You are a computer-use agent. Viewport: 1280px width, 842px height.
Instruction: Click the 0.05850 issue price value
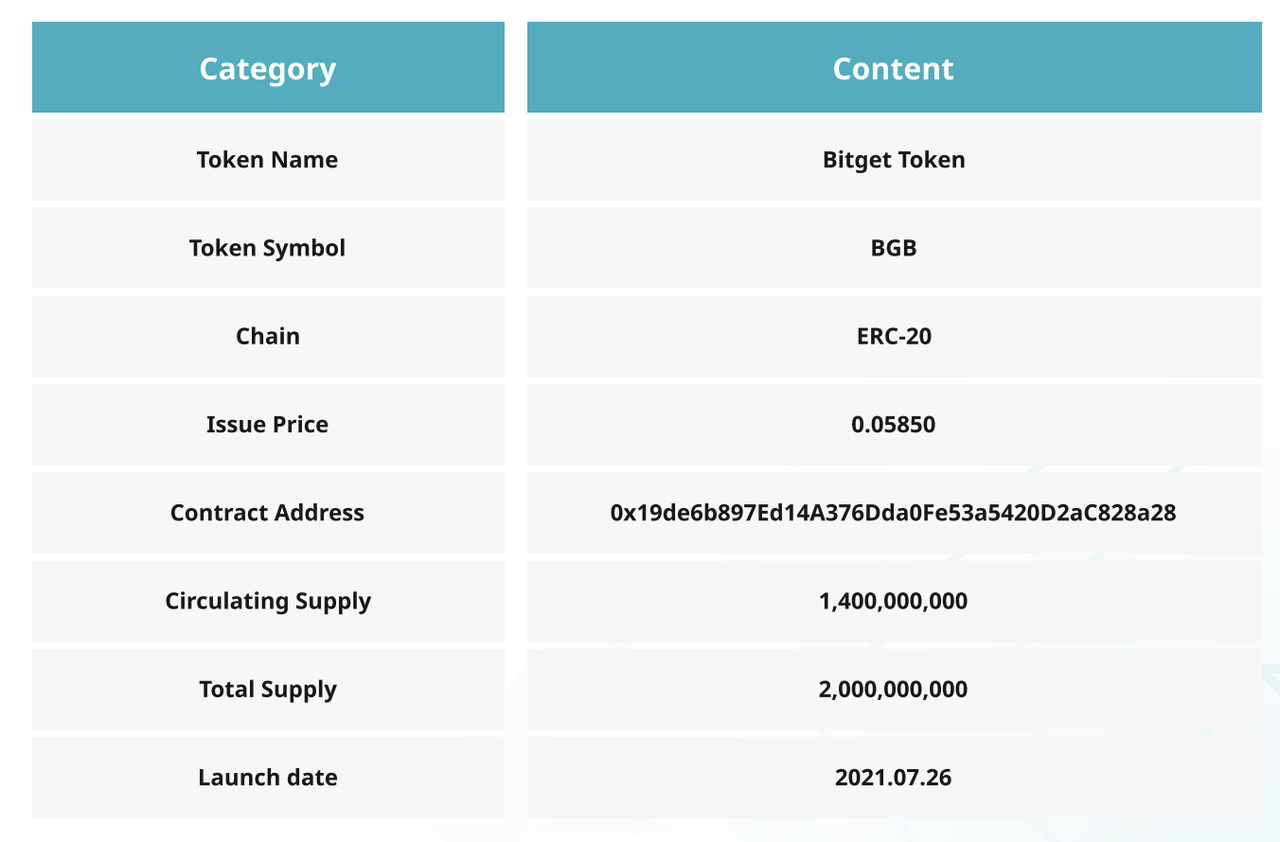[x=893, y=424]
